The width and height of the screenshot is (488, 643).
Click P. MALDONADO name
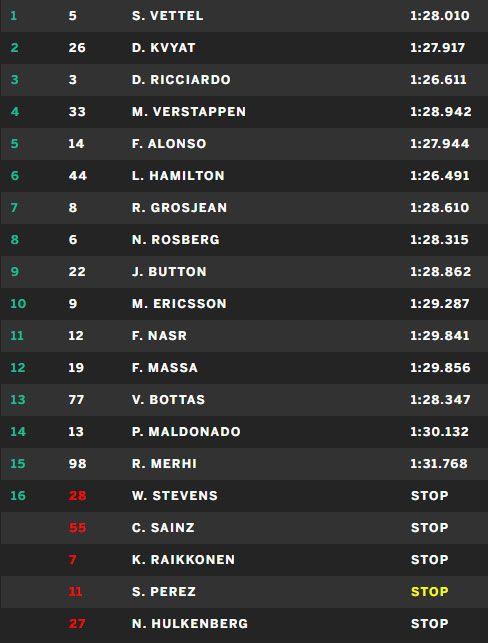click(x=186, y=432)
